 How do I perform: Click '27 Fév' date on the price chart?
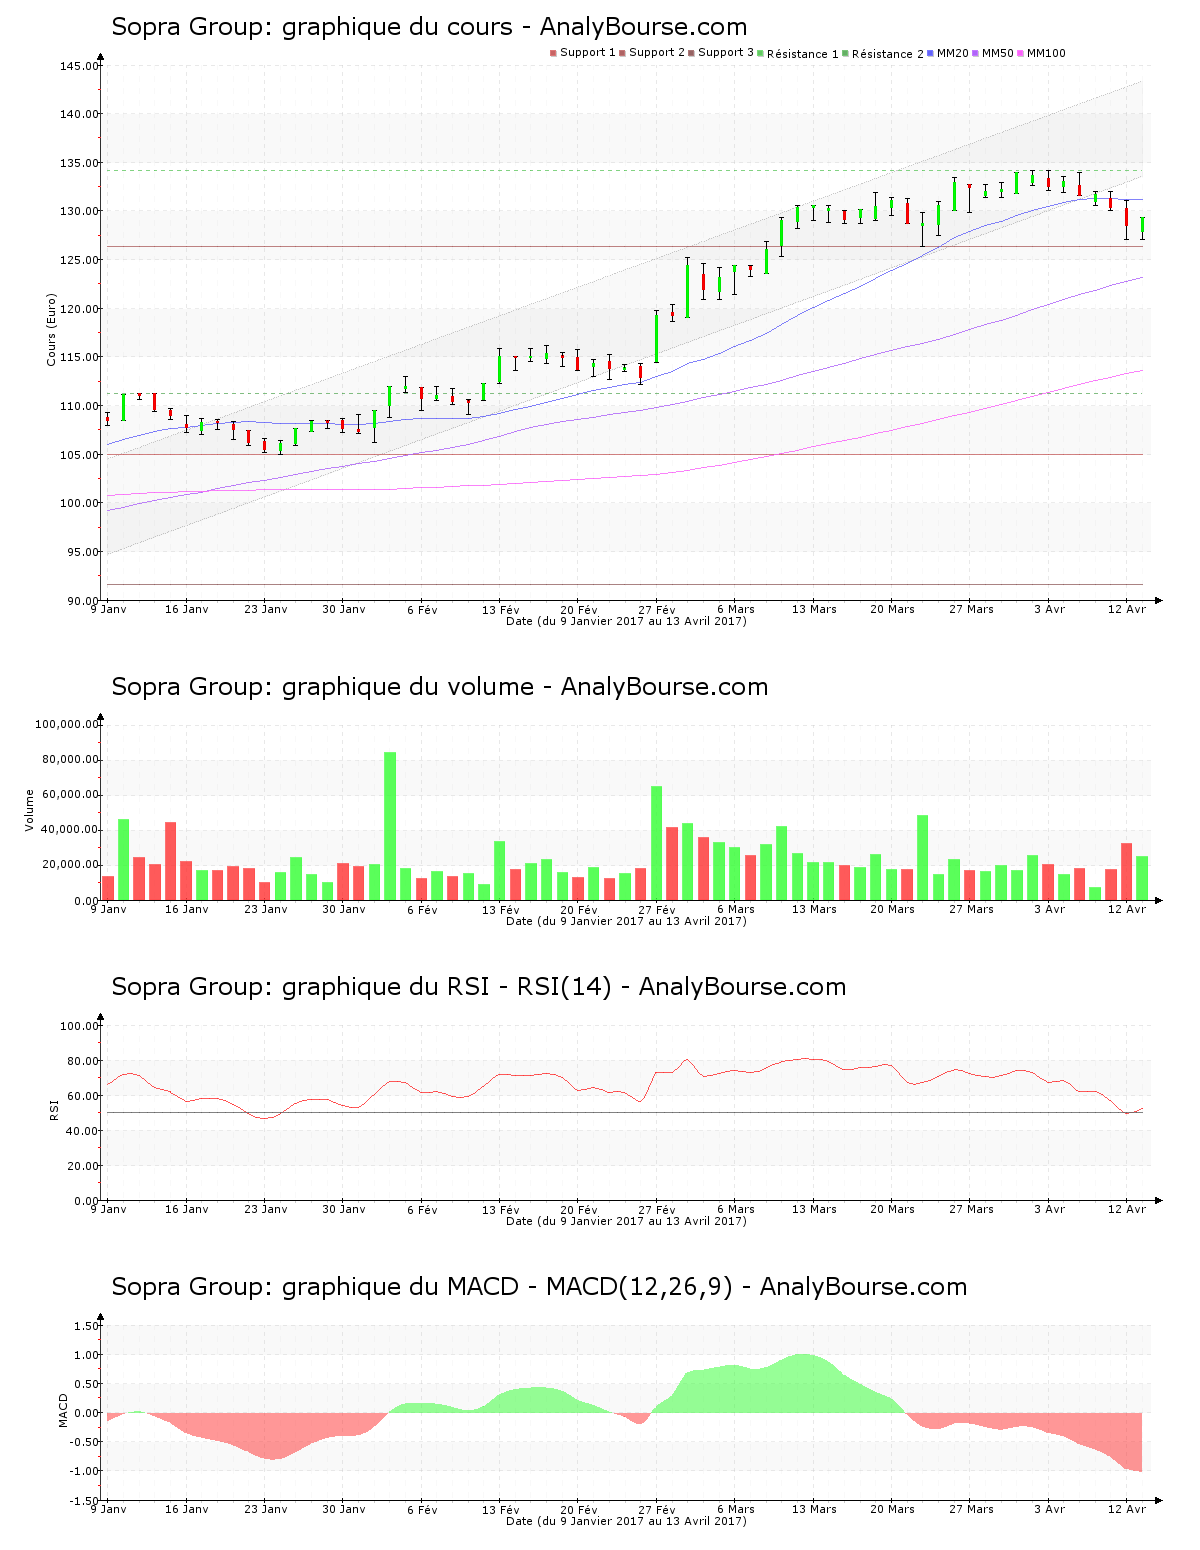657,609
